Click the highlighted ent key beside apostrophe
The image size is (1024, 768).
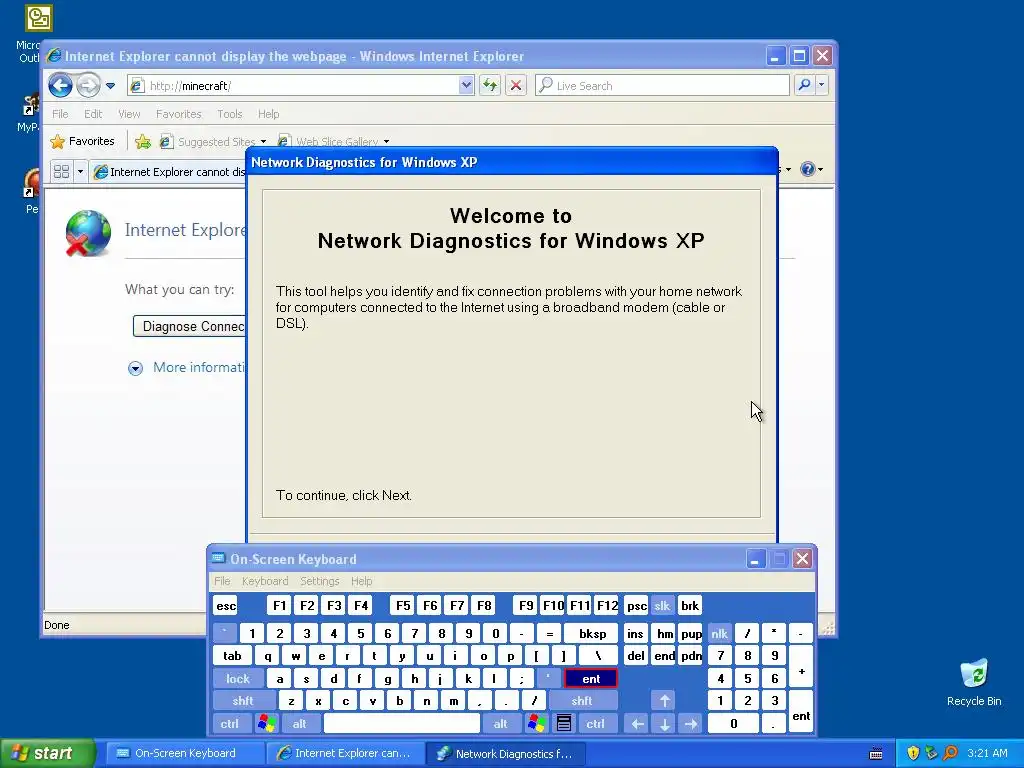pos(591,679)
